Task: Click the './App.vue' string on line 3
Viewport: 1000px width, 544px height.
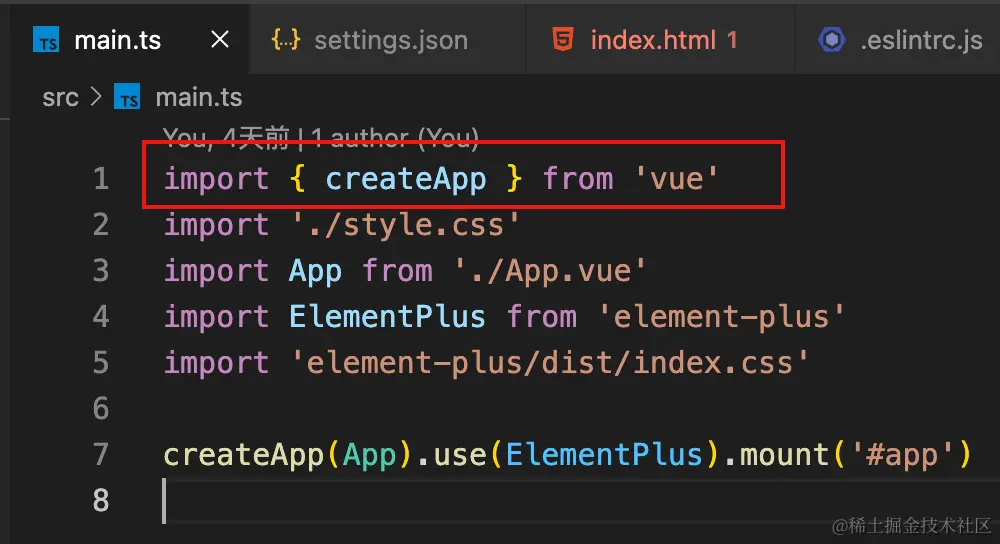Action: click(x=550, y=271)
